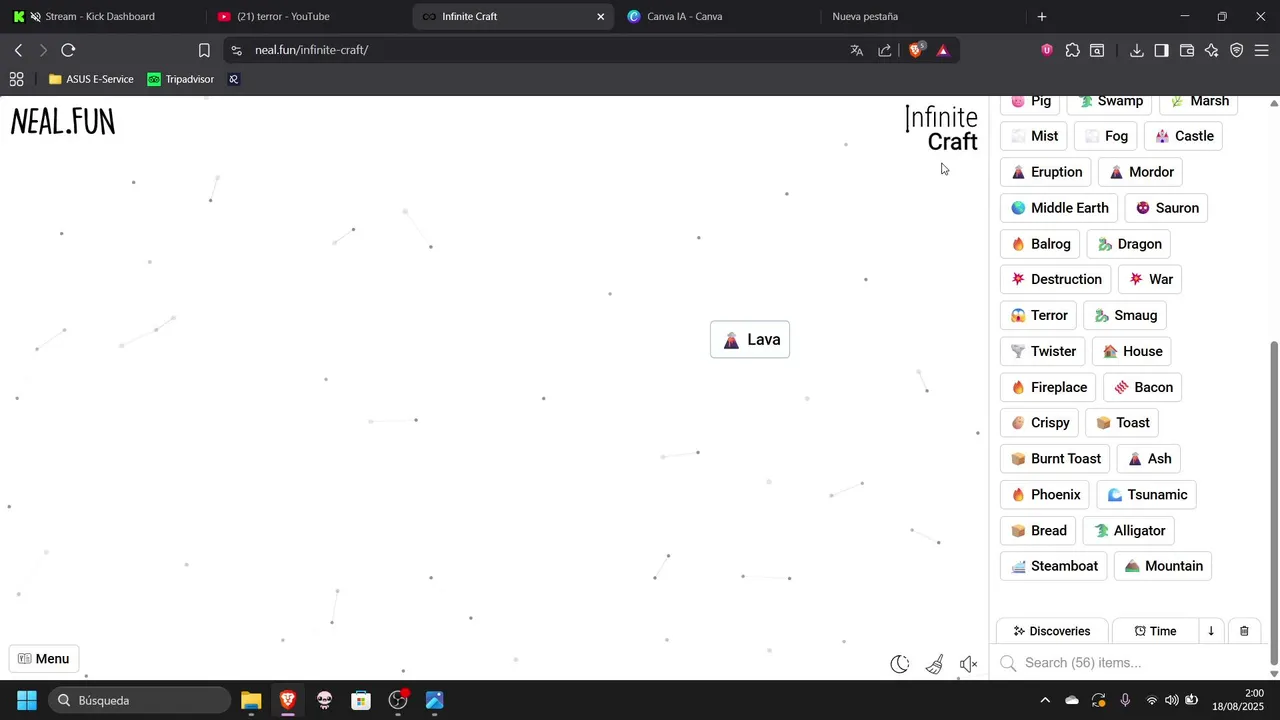Select the House element
Screen dimensions: 1280x720
point(1133,351)
